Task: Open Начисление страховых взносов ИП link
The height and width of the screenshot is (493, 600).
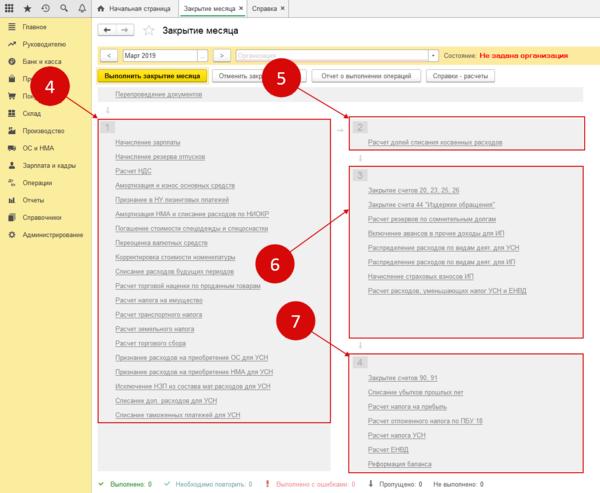Action: click(421, 276)
